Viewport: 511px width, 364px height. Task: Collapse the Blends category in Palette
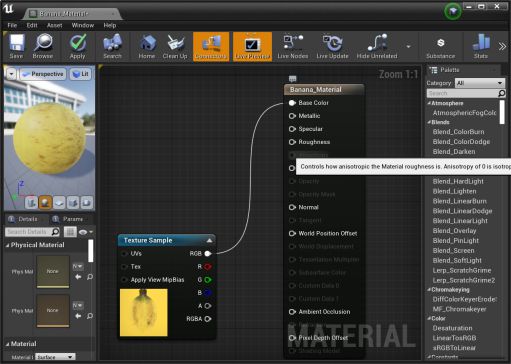click(429, 122)
